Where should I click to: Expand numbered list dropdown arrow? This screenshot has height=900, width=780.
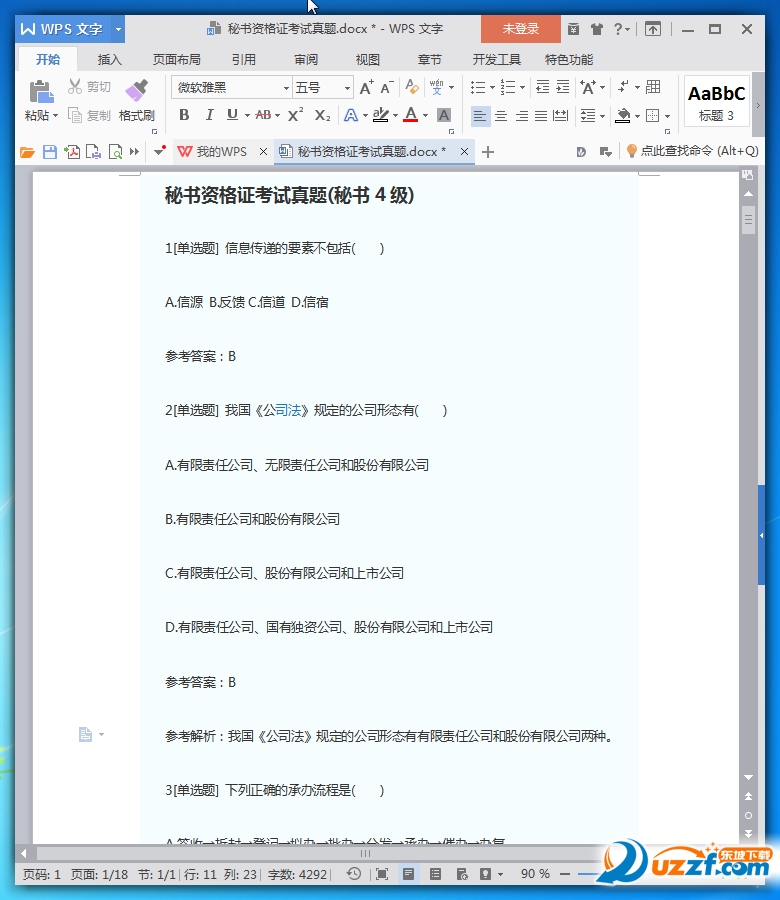(x=522, y=88)
